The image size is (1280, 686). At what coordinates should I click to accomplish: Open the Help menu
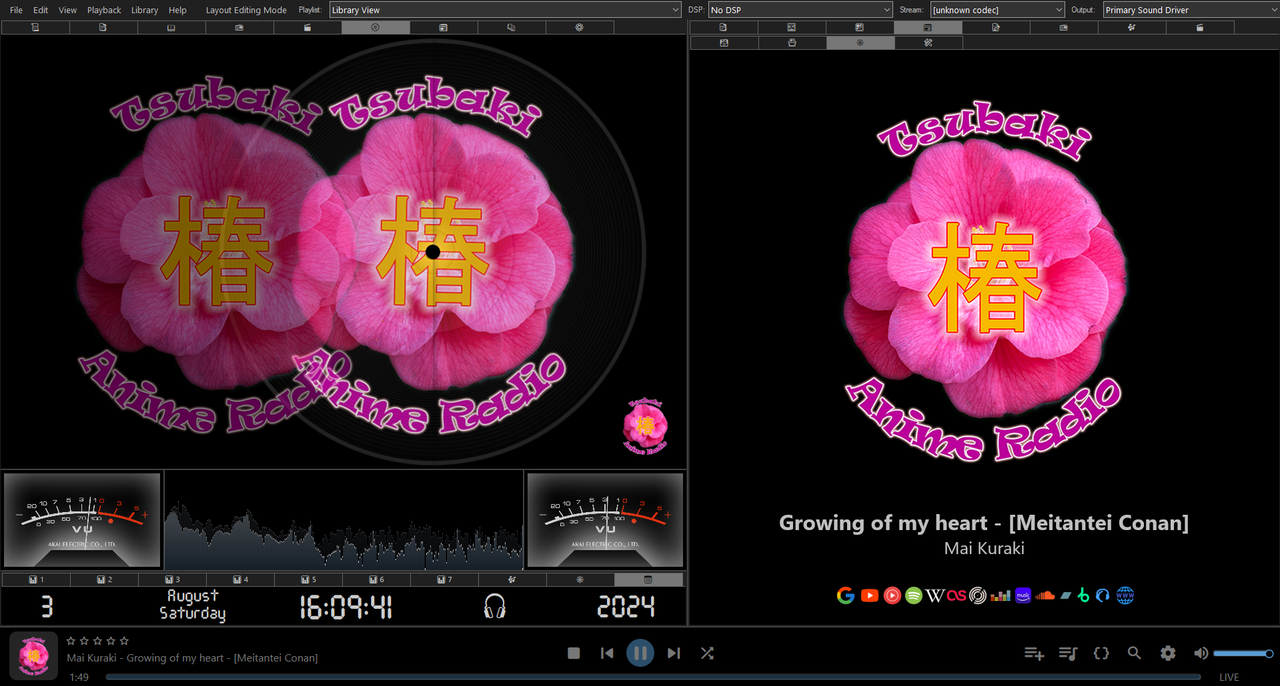177,10
